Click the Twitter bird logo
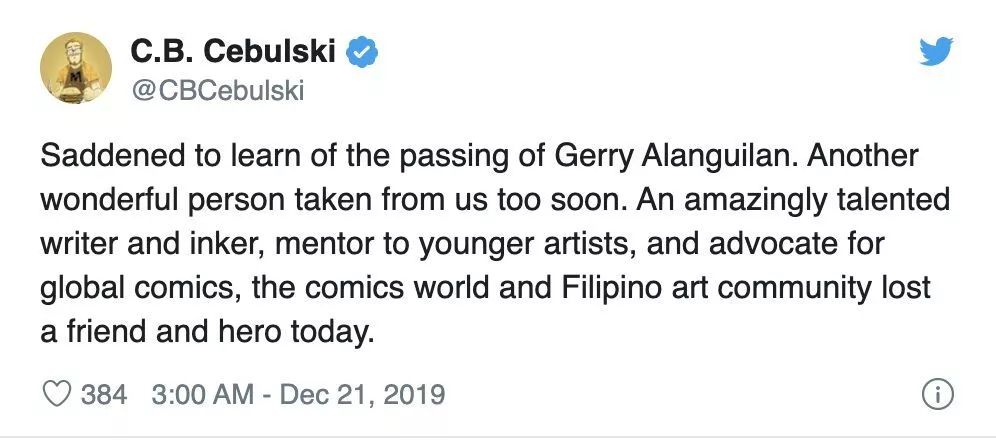This screenshot has height=440, width=996. [936, 51]
